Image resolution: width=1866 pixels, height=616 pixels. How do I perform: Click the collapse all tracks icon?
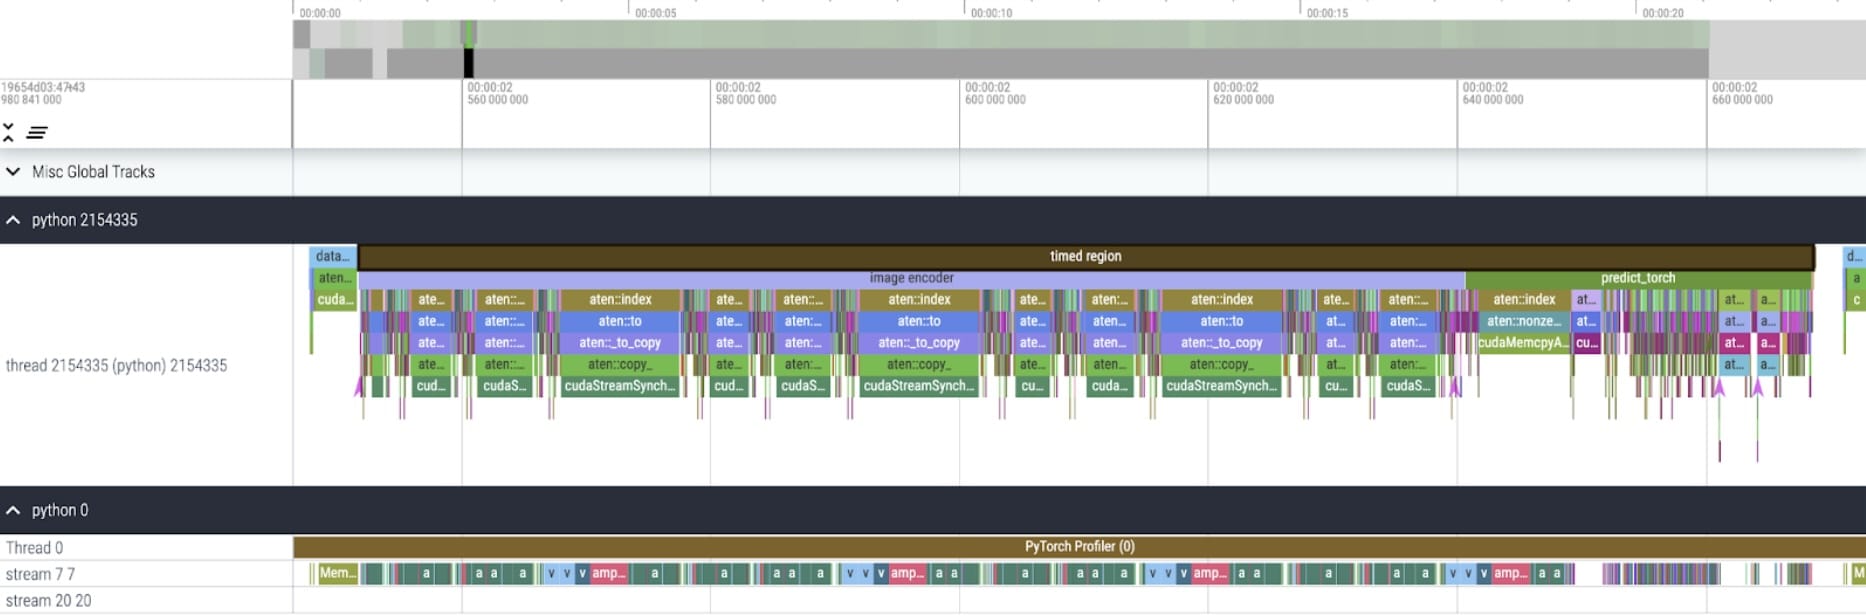coord(9,132)
